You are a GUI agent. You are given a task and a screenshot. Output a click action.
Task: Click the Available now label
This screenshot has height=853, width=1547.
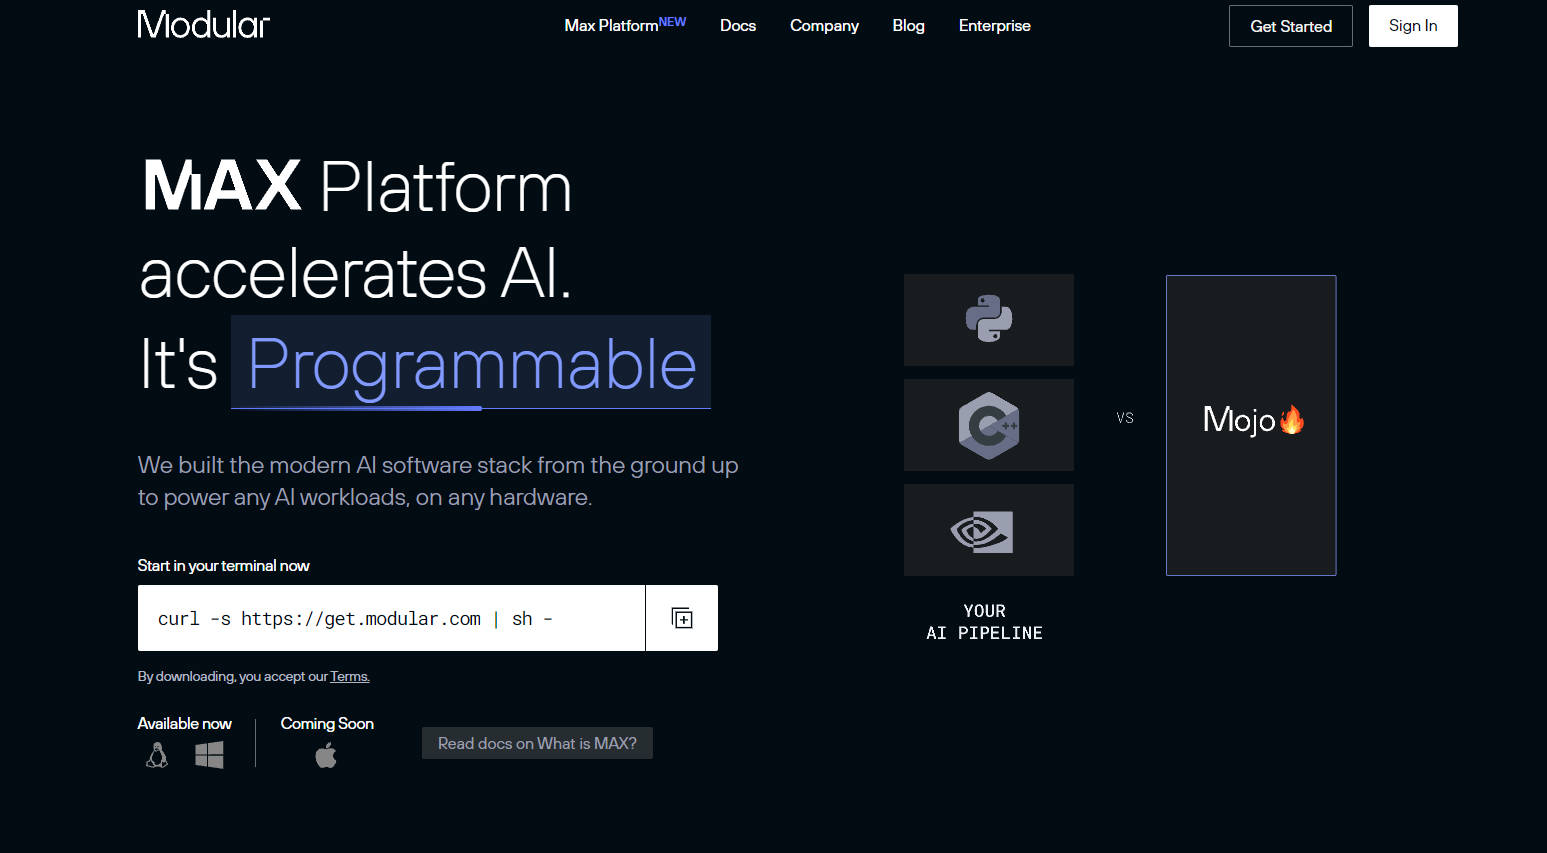pos(184,724)
